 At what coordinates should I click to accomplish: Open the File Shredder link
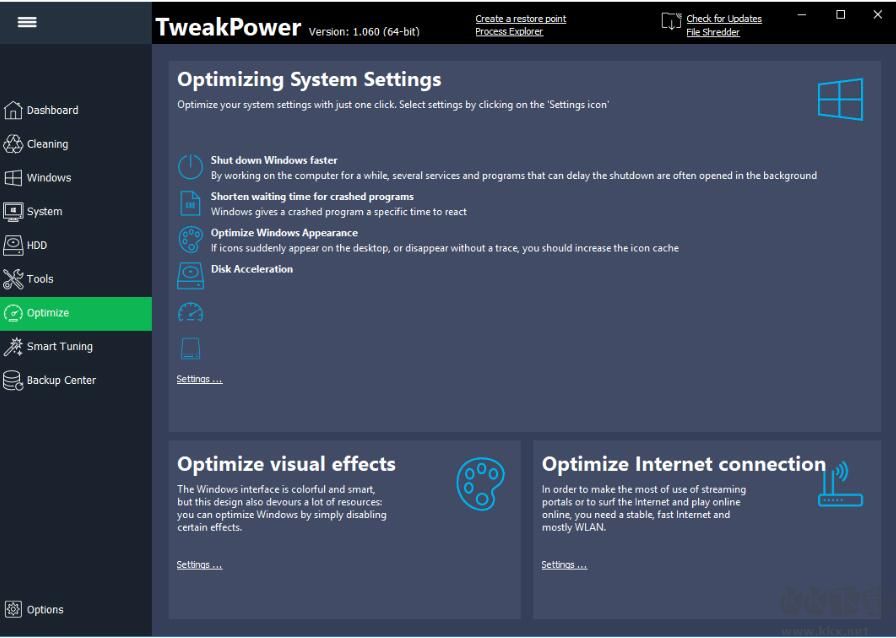pyautogui.click(x=713, y=31)
